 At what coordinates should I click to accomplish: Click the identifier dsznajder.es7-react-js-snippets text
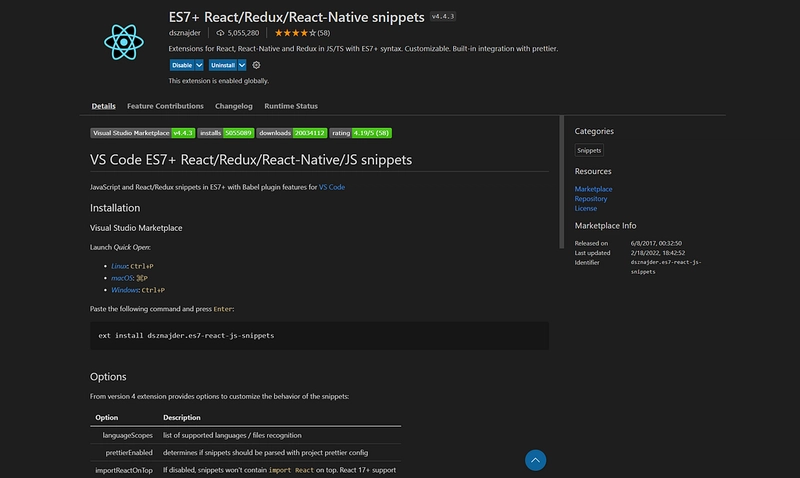click(x=666, y=267)
